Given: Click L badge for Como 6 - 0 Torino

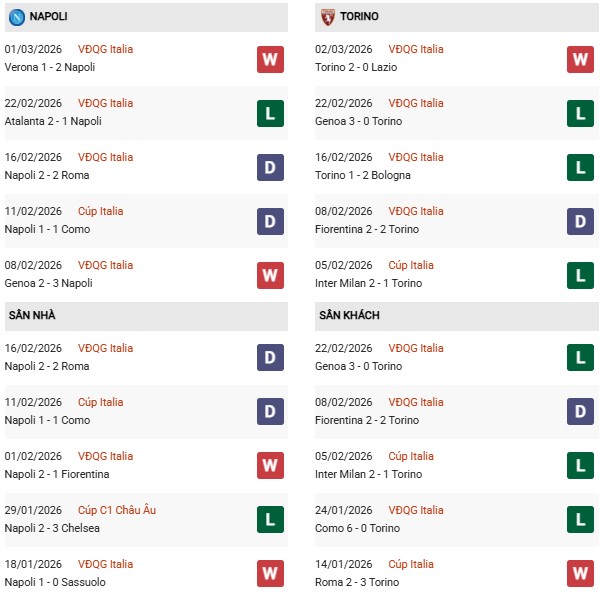Looking at the screenshot, I should coord(581,520).
